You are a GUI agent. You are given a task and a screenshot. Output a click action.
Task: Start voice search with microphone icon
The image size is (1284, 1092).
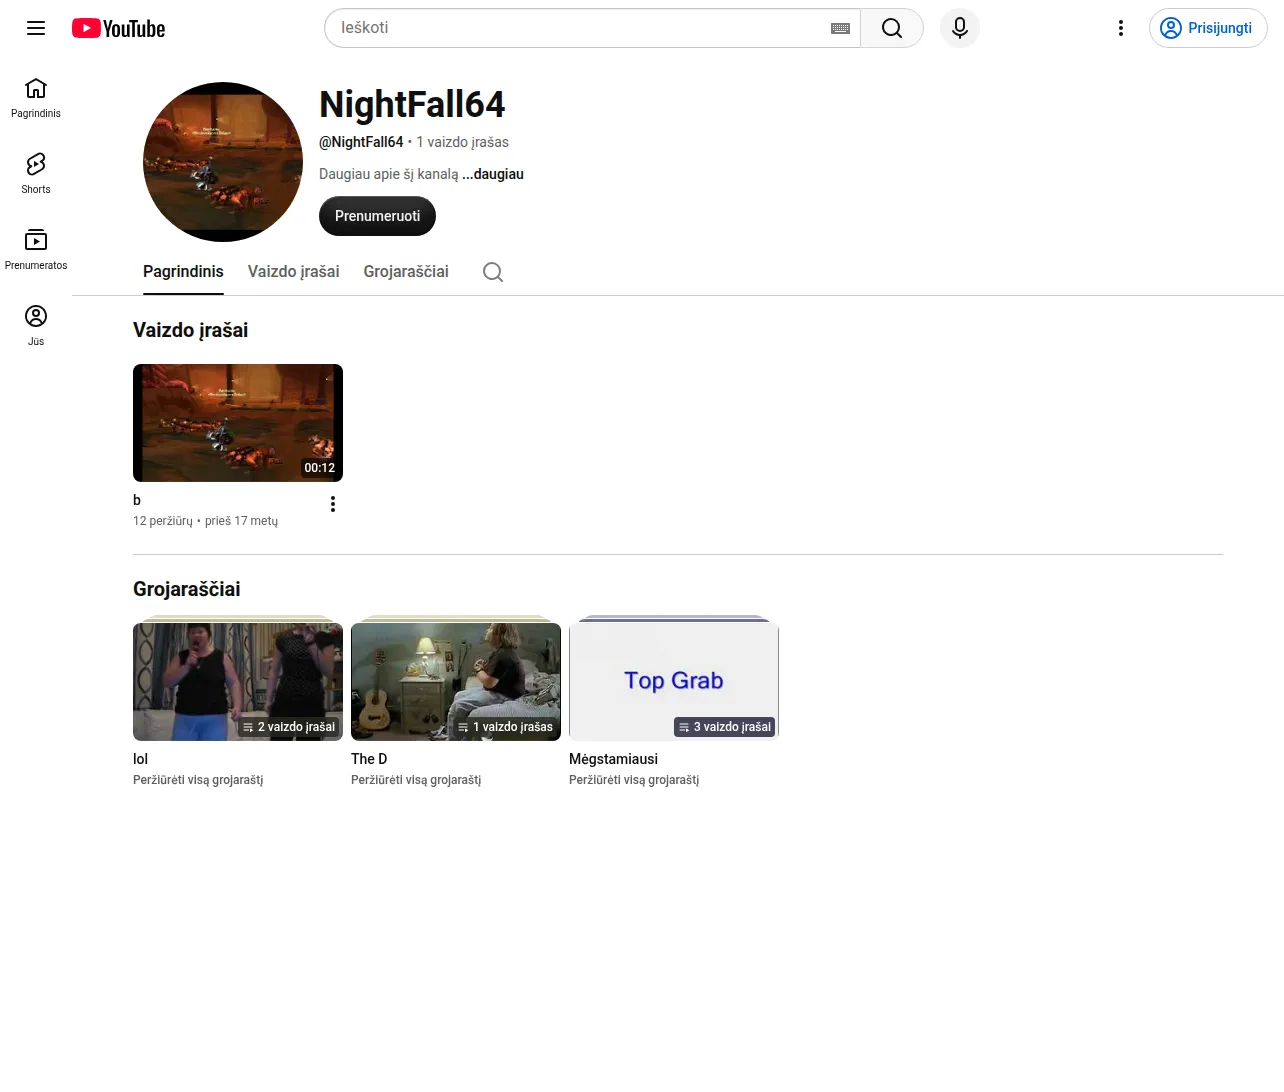pyautogui.click(x=960, y=28)
